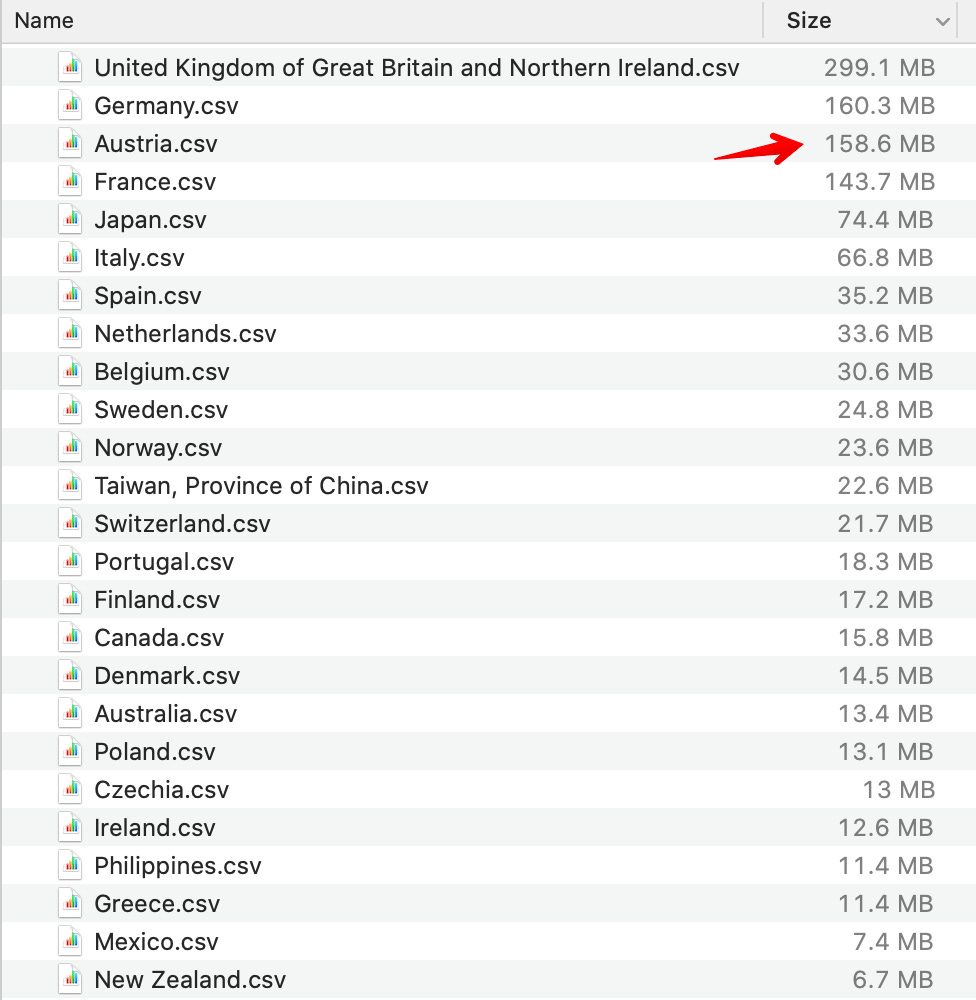Click the Finland.csv file icon
This screenshot has height=1000, width=976.
tap(70, 599)
